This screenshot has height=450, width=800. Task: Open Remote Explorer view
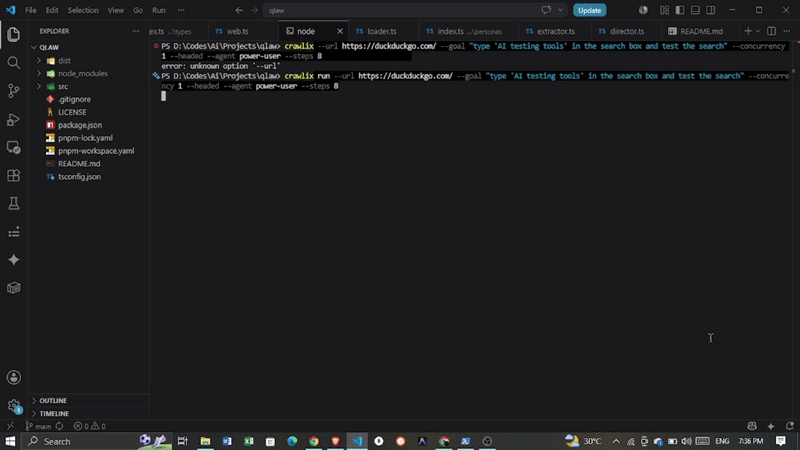pos(14,147)
